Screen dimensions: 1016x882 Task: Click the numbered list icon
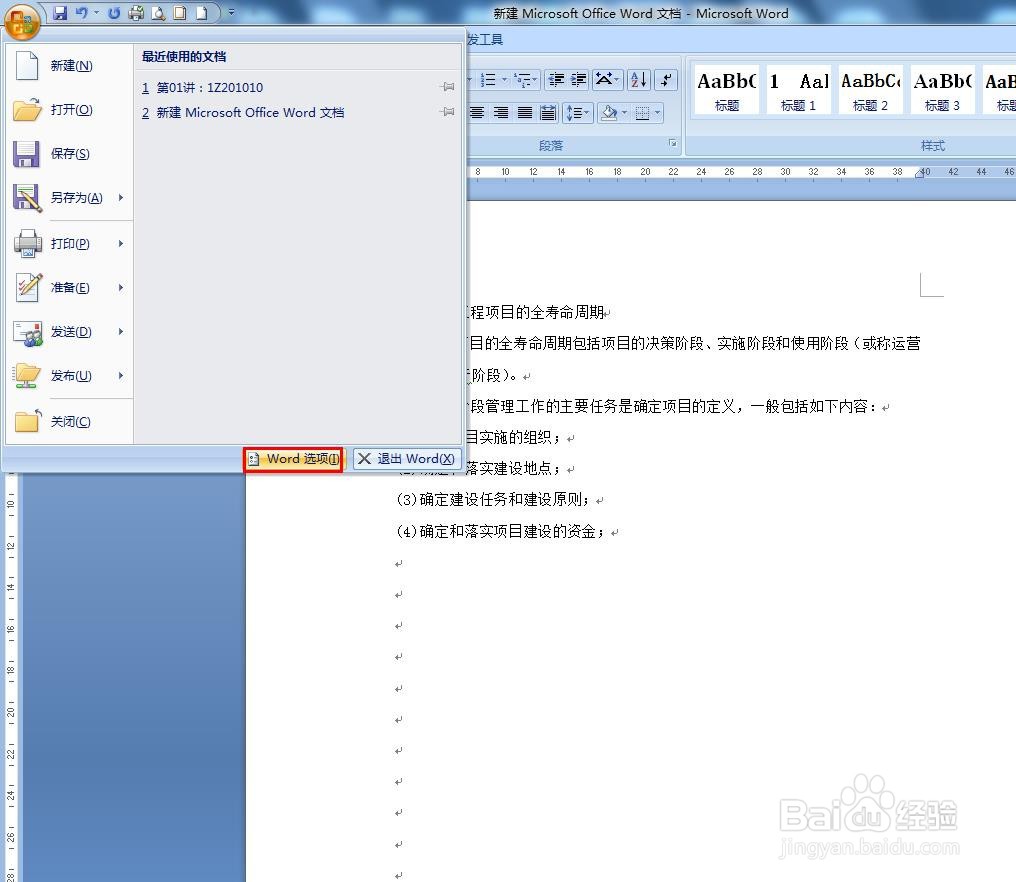coord(488,80)
